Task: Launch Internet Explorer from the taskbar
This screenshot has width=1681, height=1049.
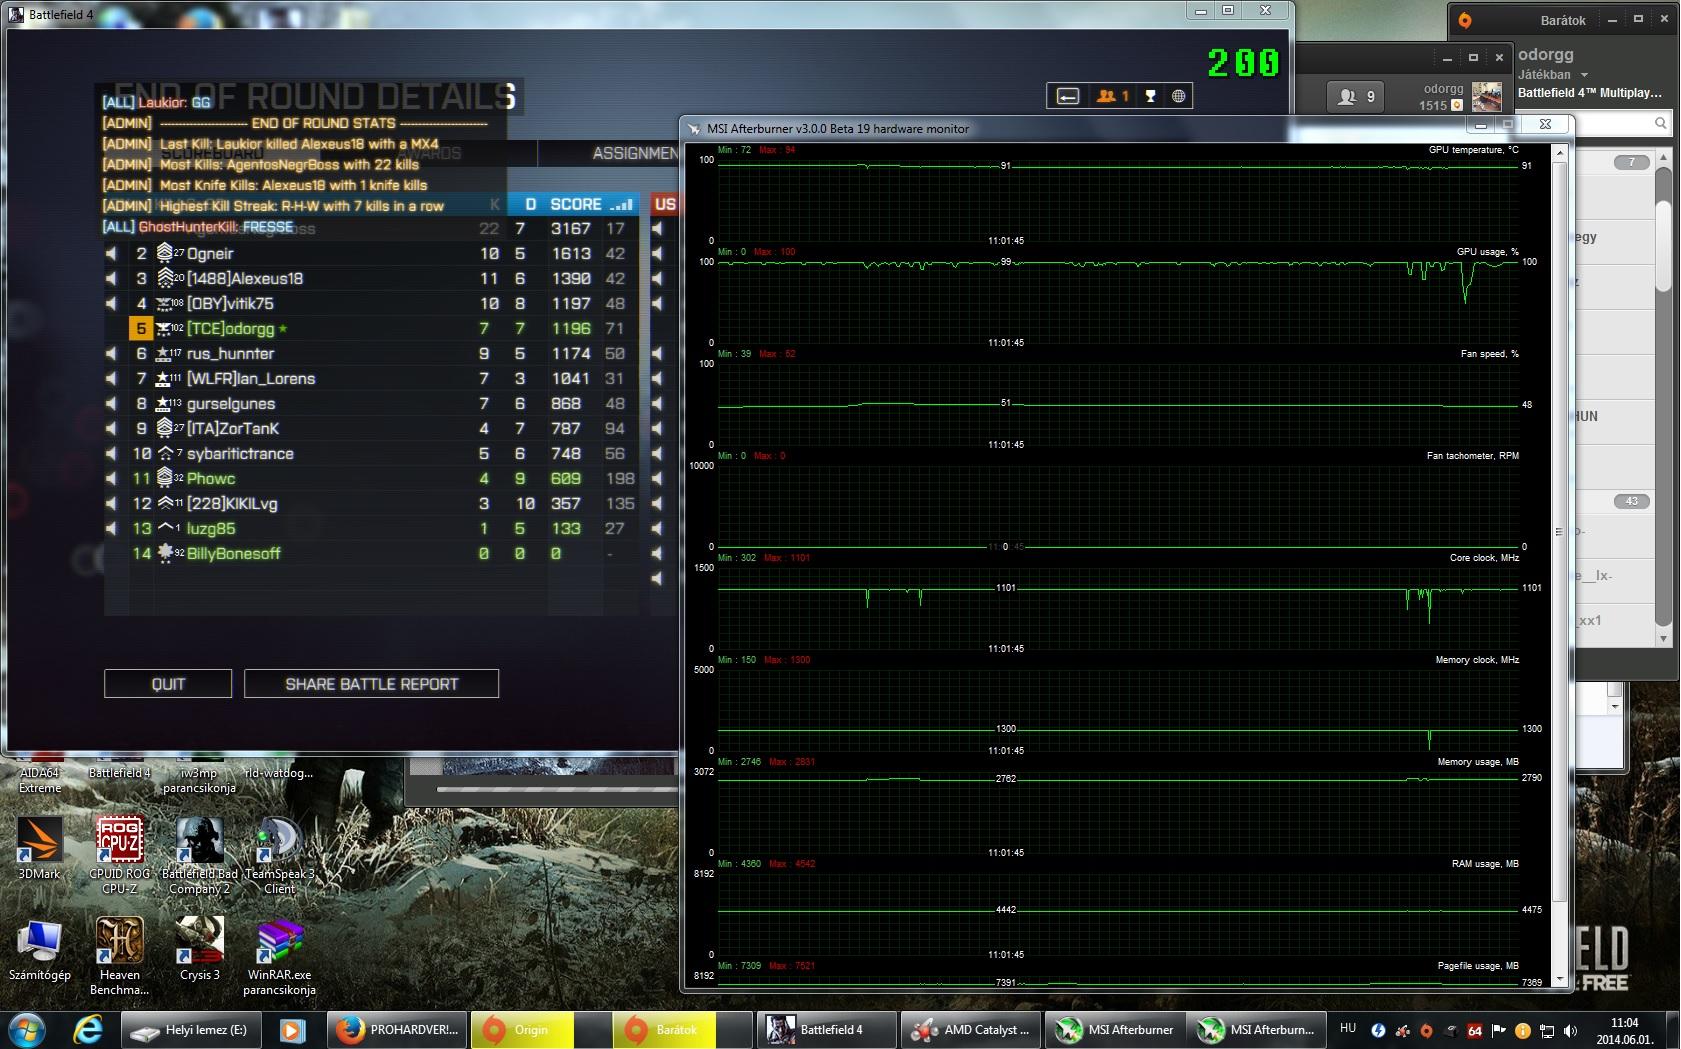Action: click(x=88, y=1029)
